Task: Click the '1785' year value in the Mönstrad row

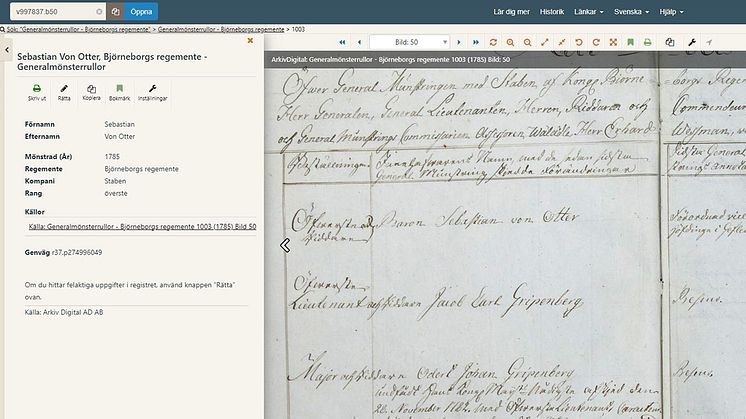Action: 112,156
